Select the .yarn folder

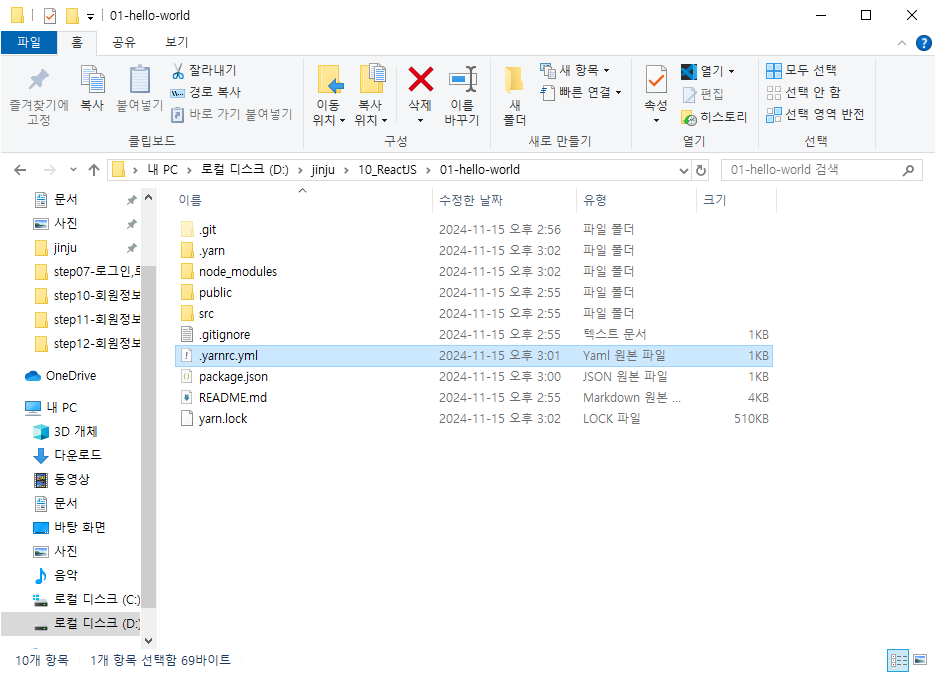[474, 251]
